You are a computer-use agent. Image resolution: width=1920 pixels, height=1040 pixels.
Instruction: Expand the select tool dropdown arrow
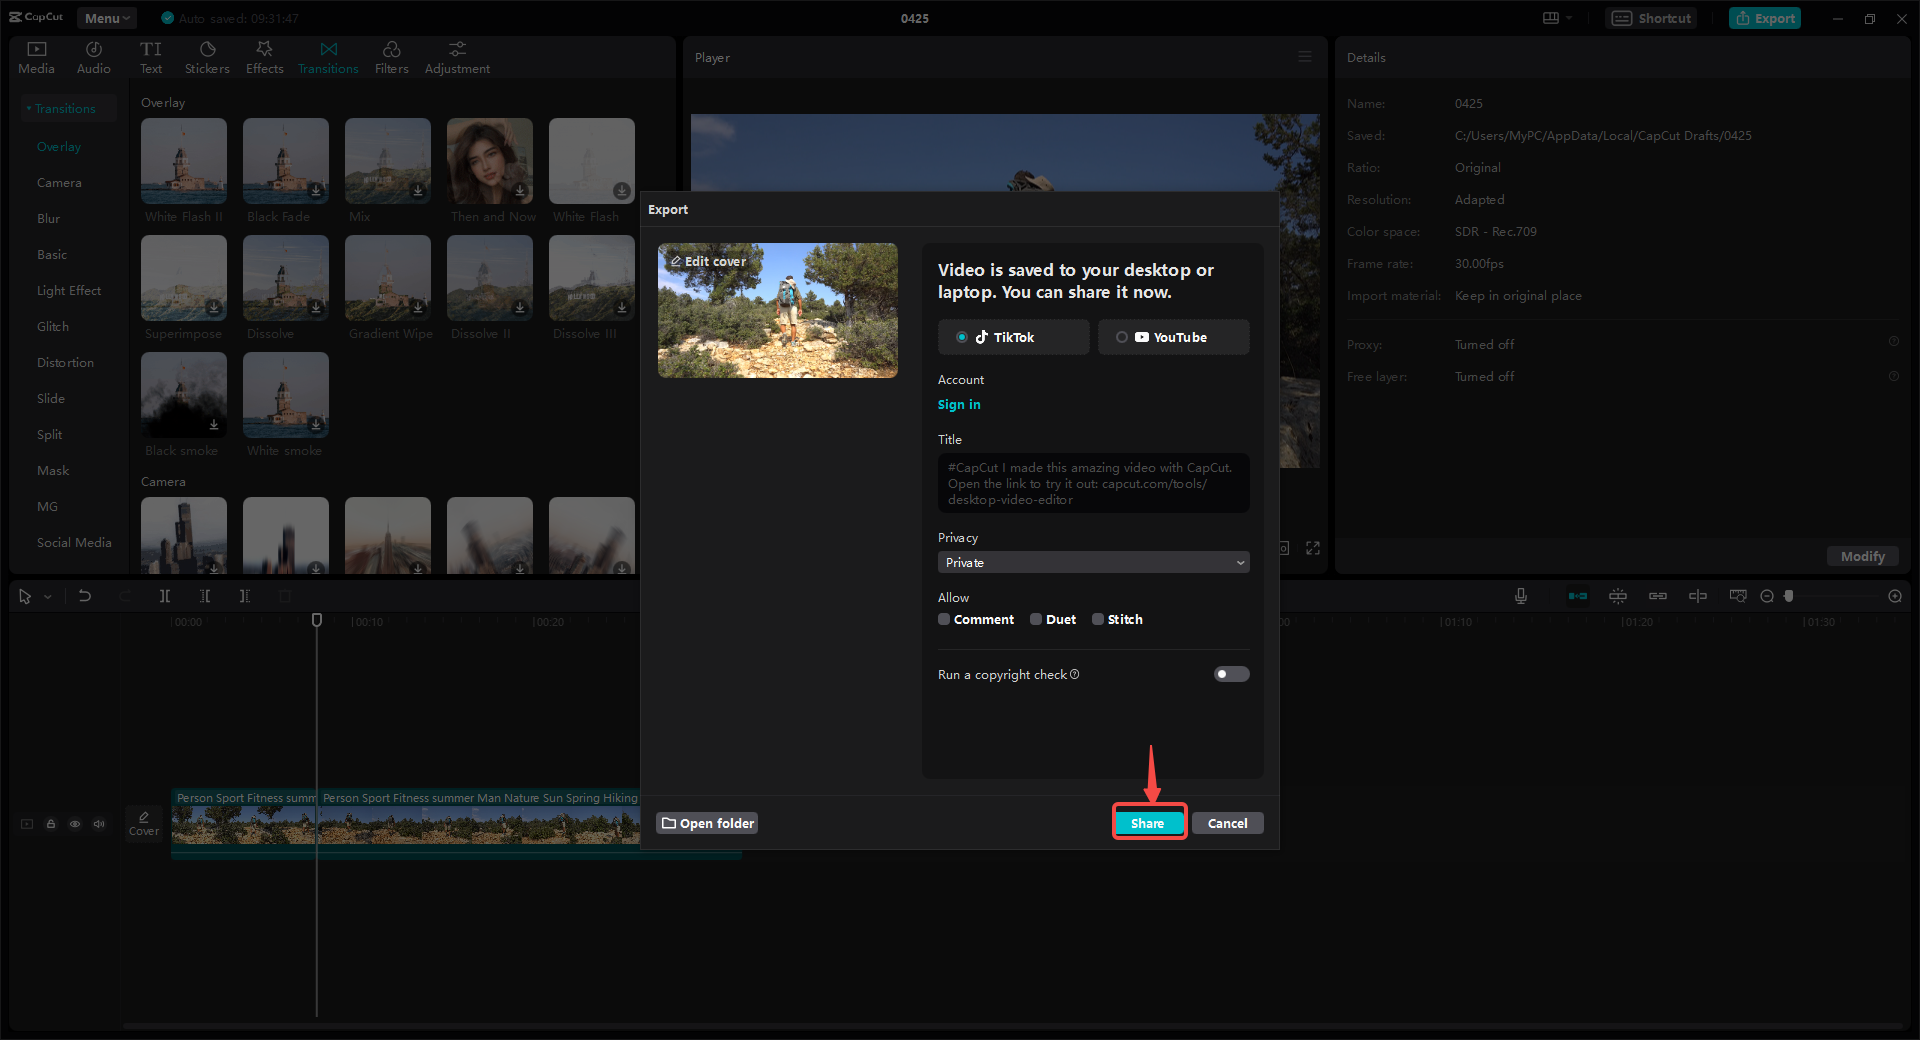tap(48, 597)
